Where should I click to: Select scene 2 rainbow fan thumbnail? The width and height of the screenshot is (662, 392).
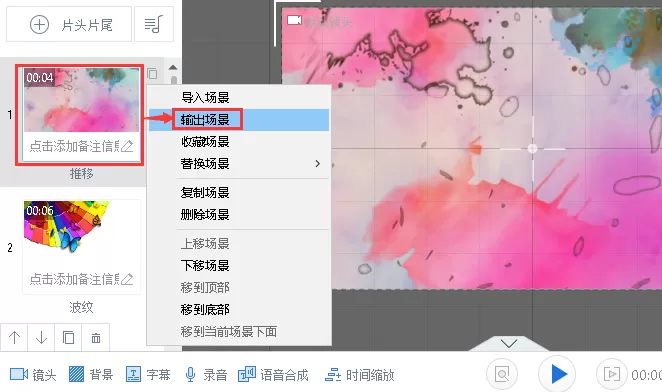coord(81,233)
